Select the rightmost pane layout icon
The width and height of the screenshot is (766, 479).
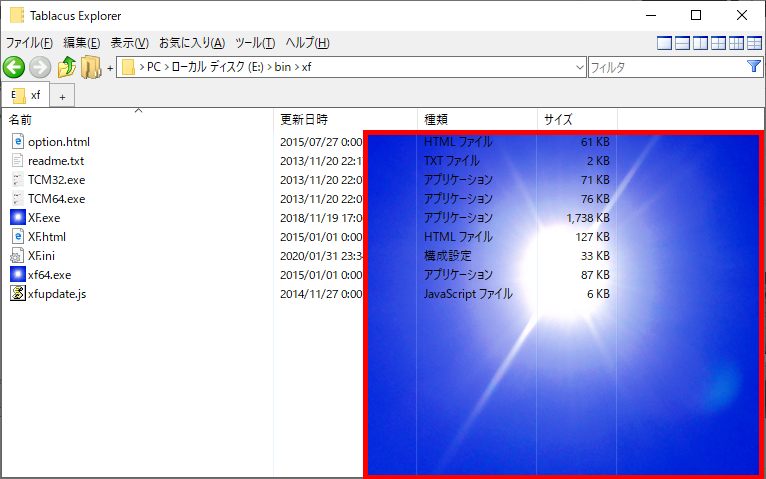[754, 43]
